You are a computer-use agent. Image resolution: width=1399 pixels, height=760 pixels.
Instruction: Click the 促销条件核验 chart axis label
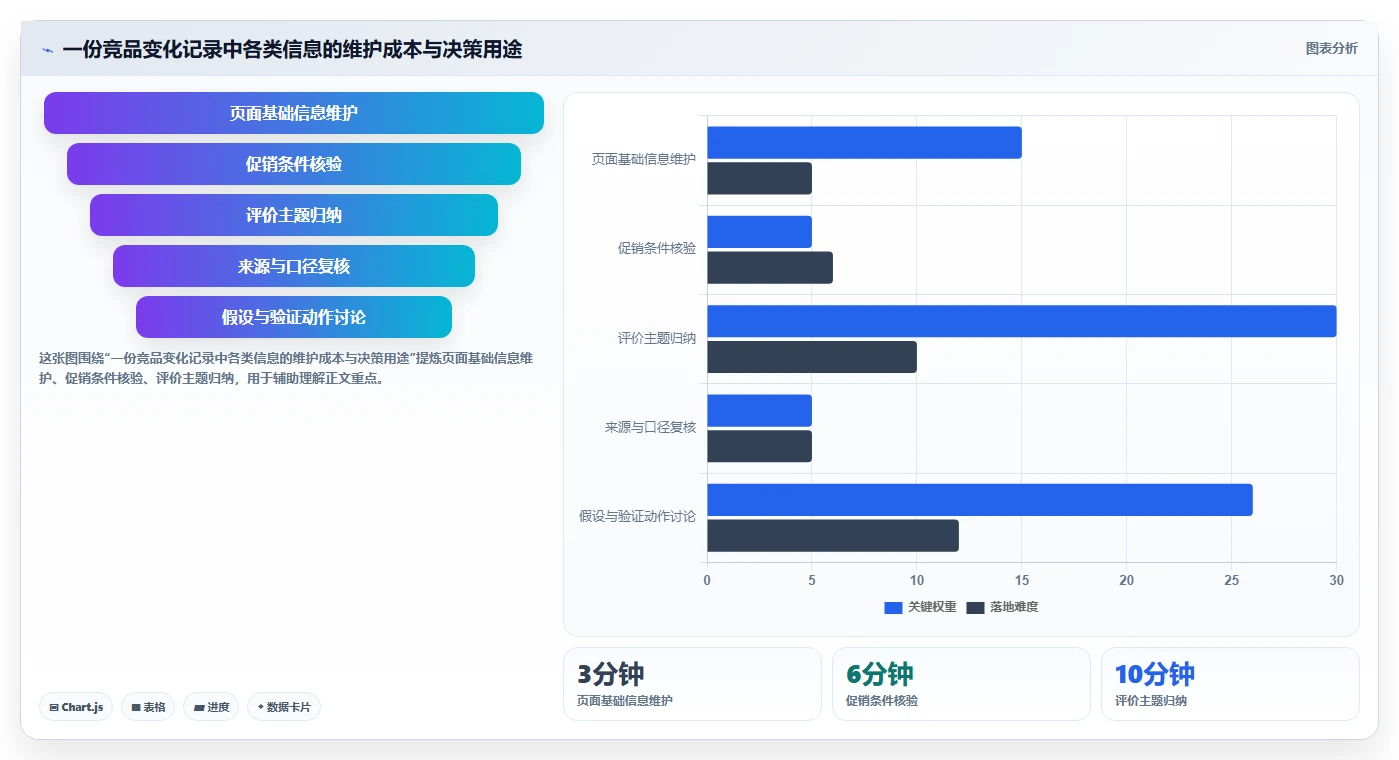coord(656,248)
